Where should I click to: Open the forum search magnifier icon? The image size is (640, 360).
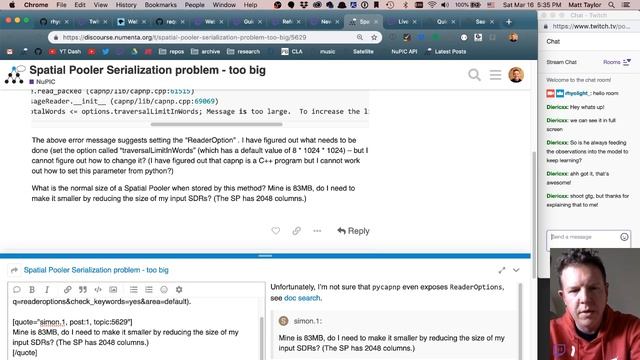pos(474,75)
